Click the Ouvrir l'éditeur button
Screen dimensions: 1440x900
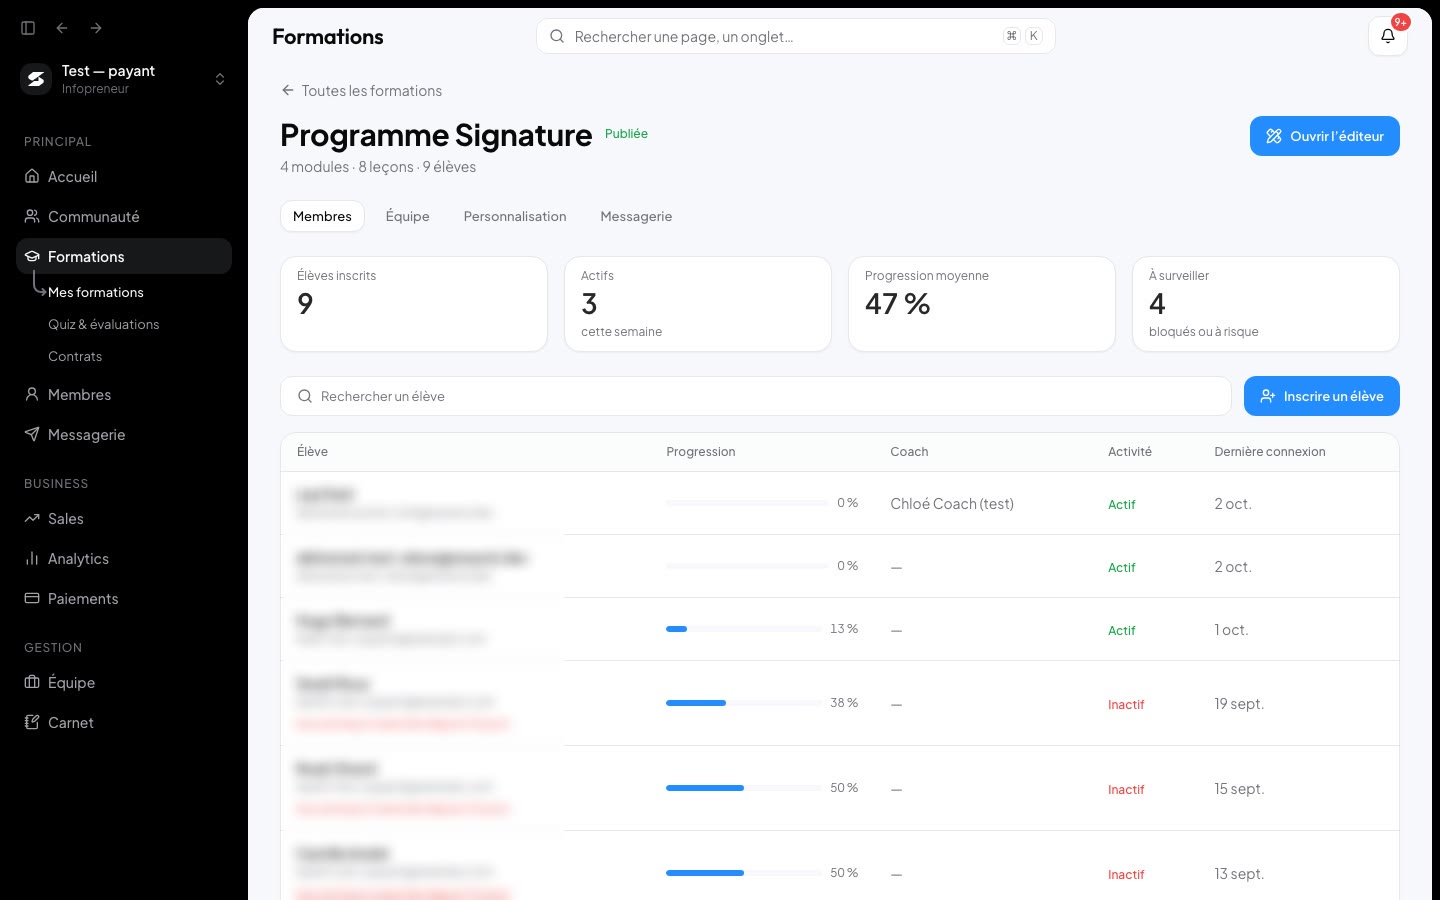(1325, 136)
